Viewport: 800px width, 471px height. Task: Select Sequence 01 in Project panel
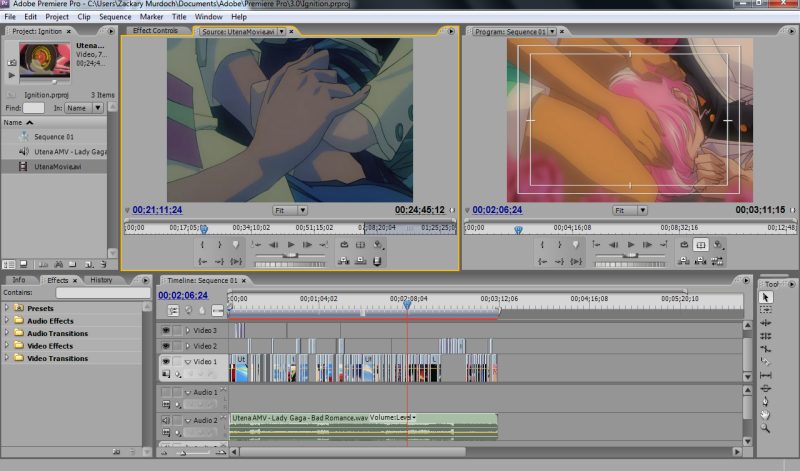pyautogui.click(x=54, y=137)
